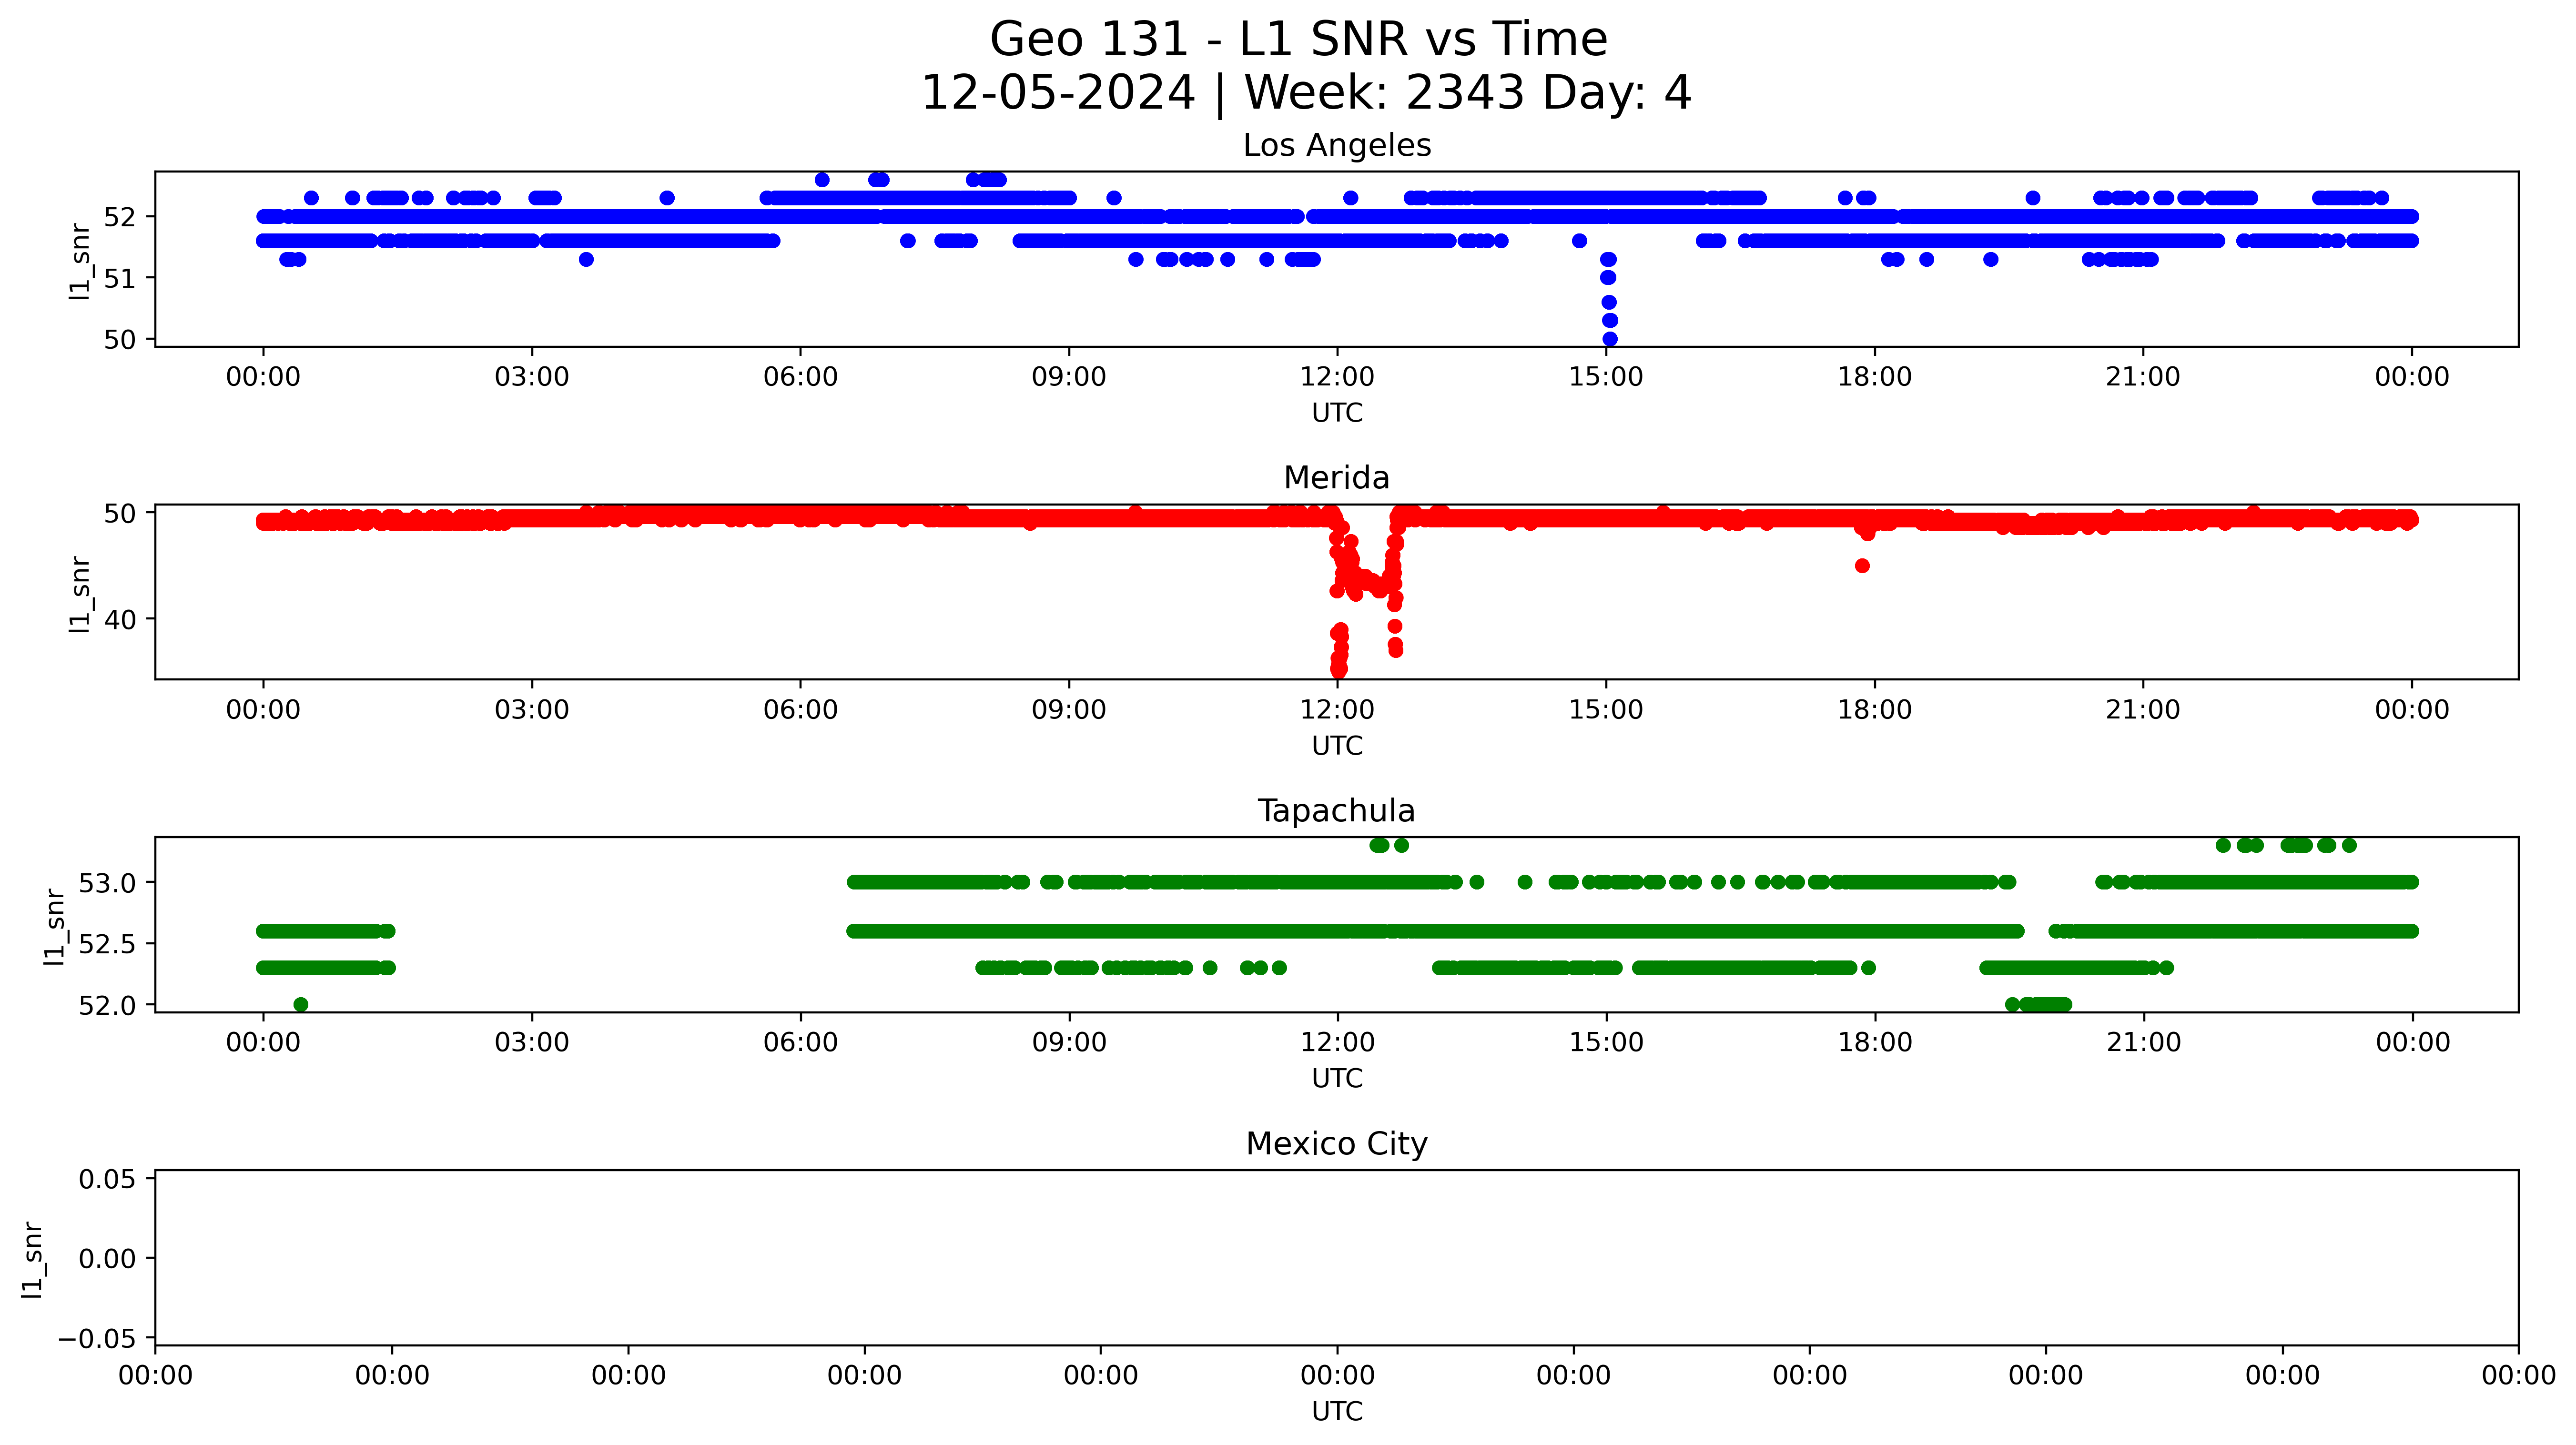
Task: Click the 'Tapachula' subplot title
Action: [x=1336, y=811]
